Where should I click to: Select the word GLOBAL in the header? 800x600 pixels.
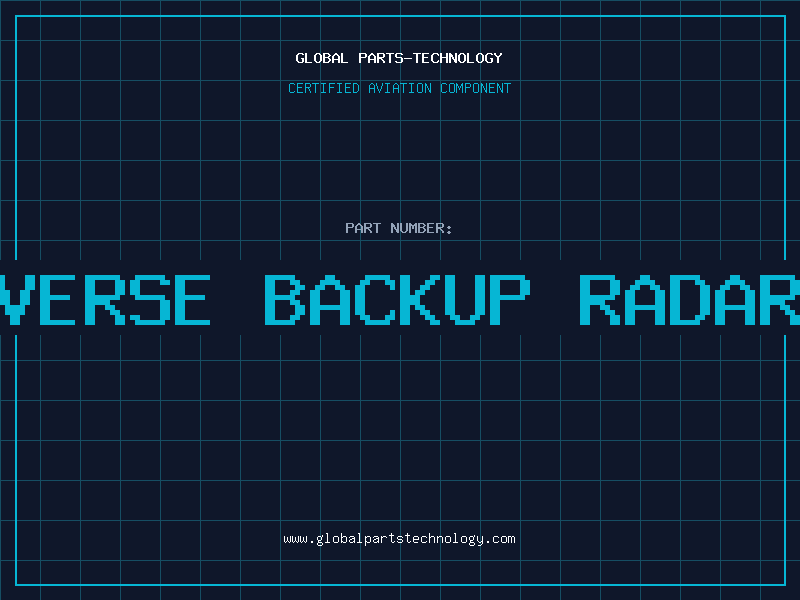321,58
